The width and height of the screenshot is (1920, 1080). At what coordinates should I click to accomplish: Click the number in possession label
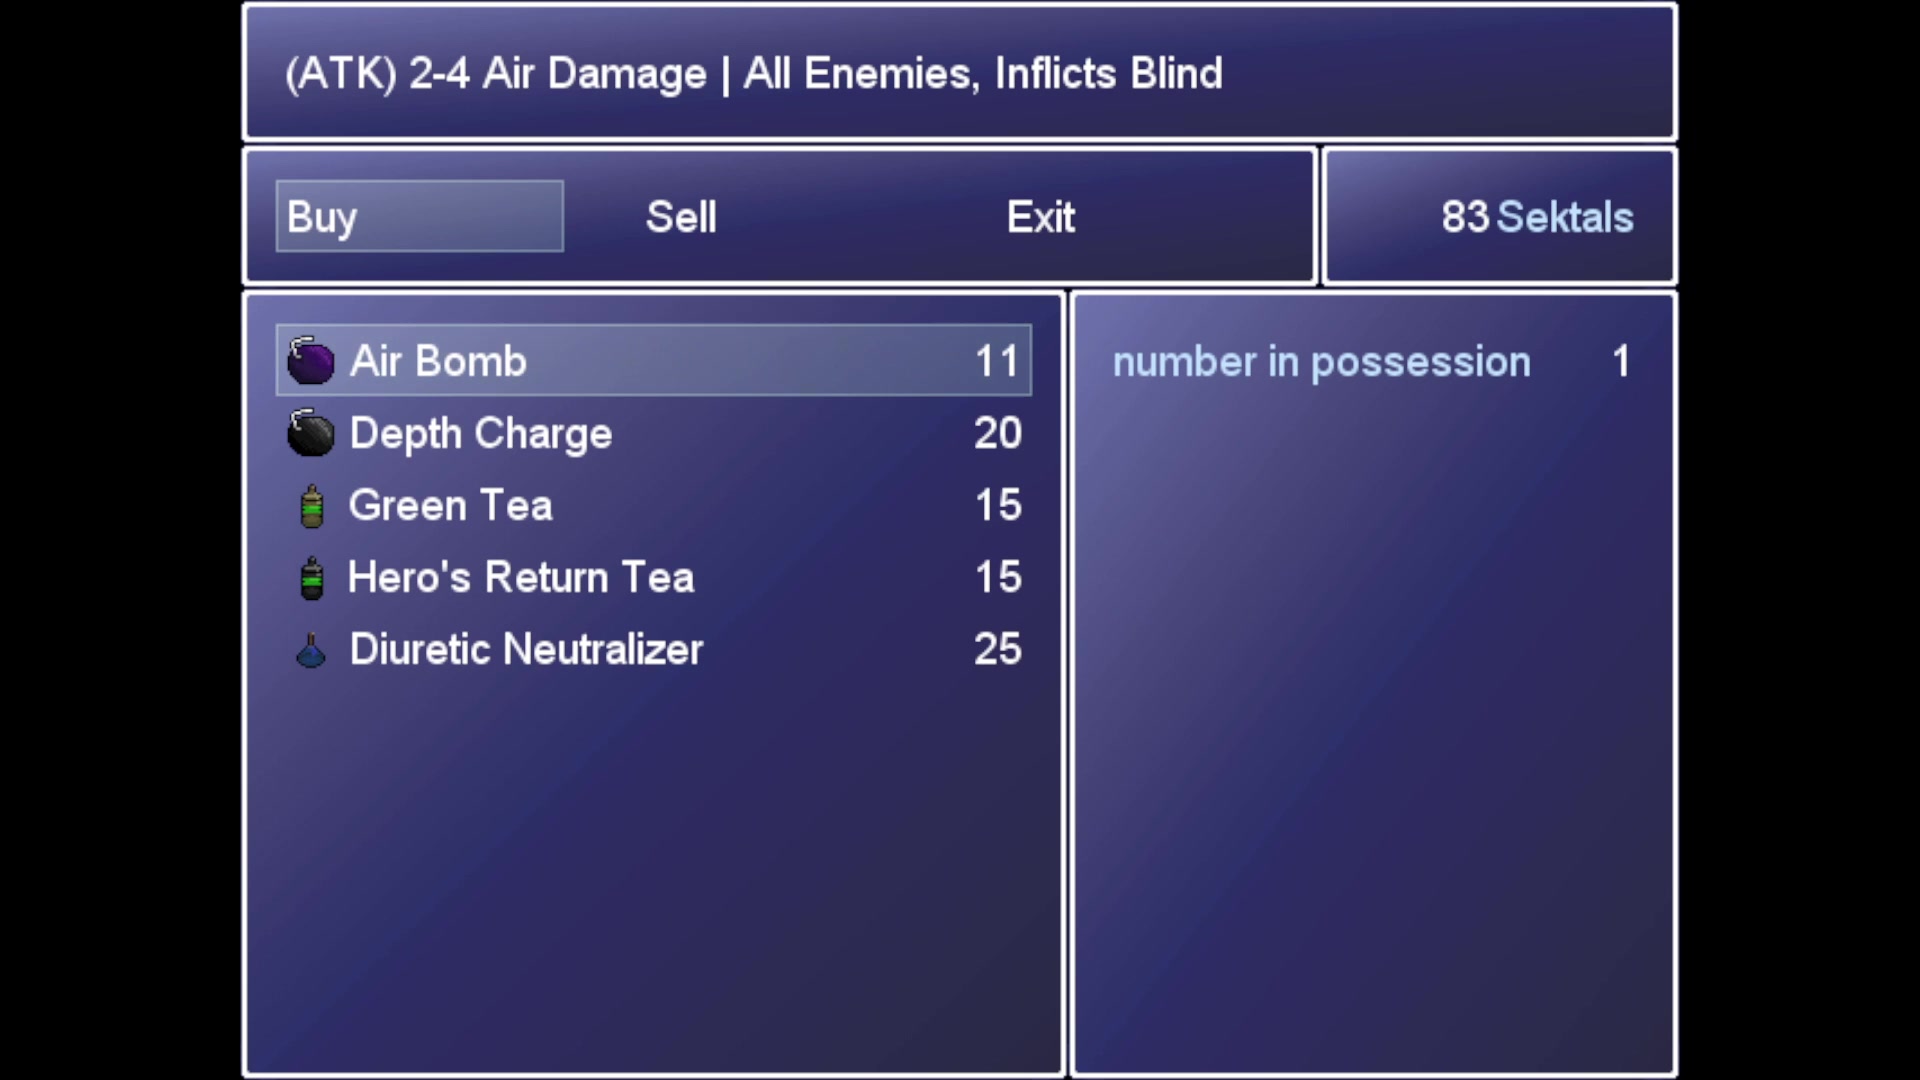[x=1321, y=362]
